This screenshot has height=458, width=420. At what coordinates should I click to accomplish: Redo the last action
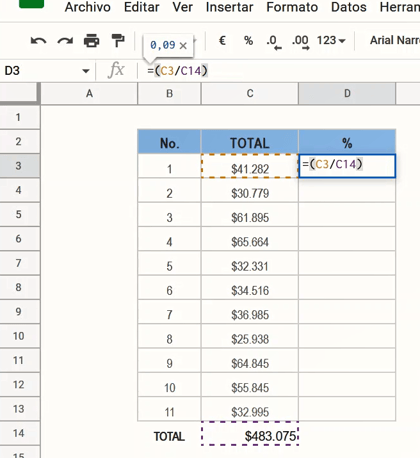tap(65, 41)
